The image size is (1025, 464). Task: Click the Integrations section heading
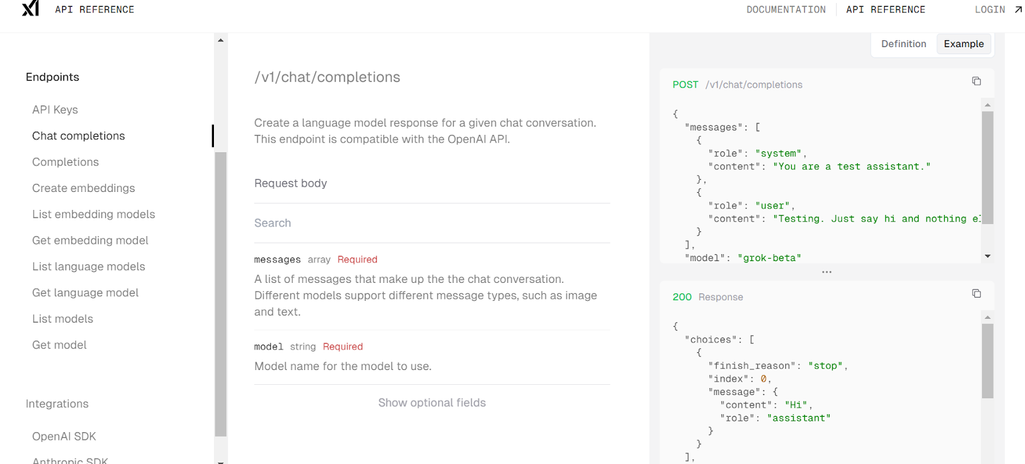pos(57,404)
